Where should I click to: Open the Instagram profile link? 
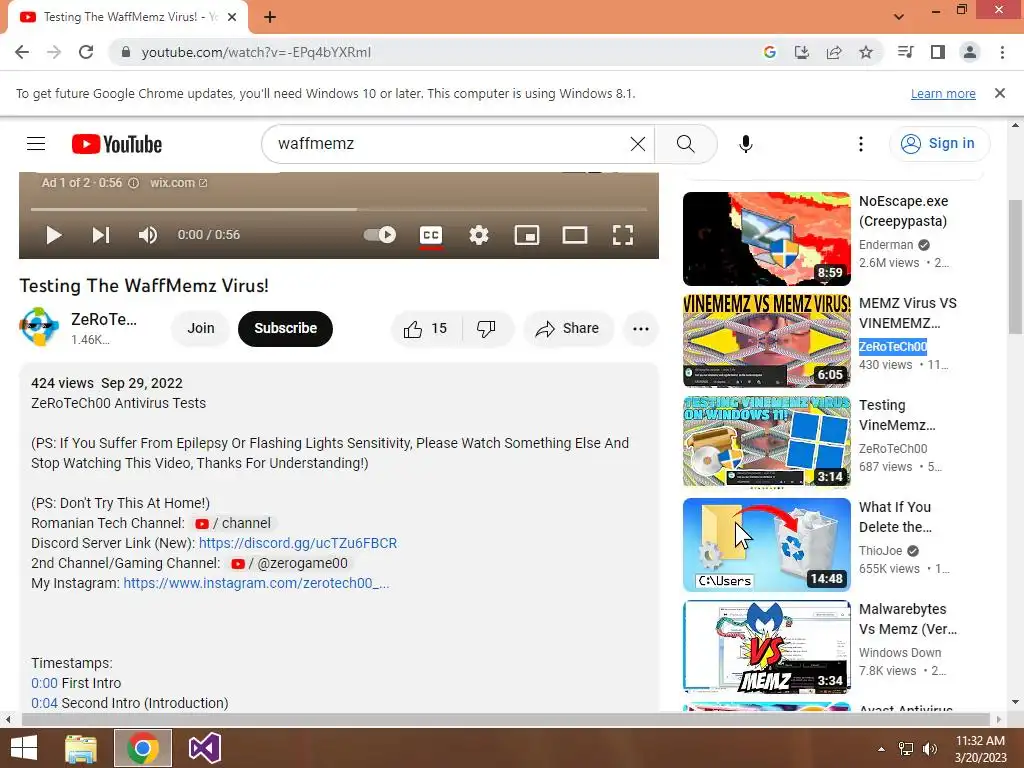click(256, 583)
